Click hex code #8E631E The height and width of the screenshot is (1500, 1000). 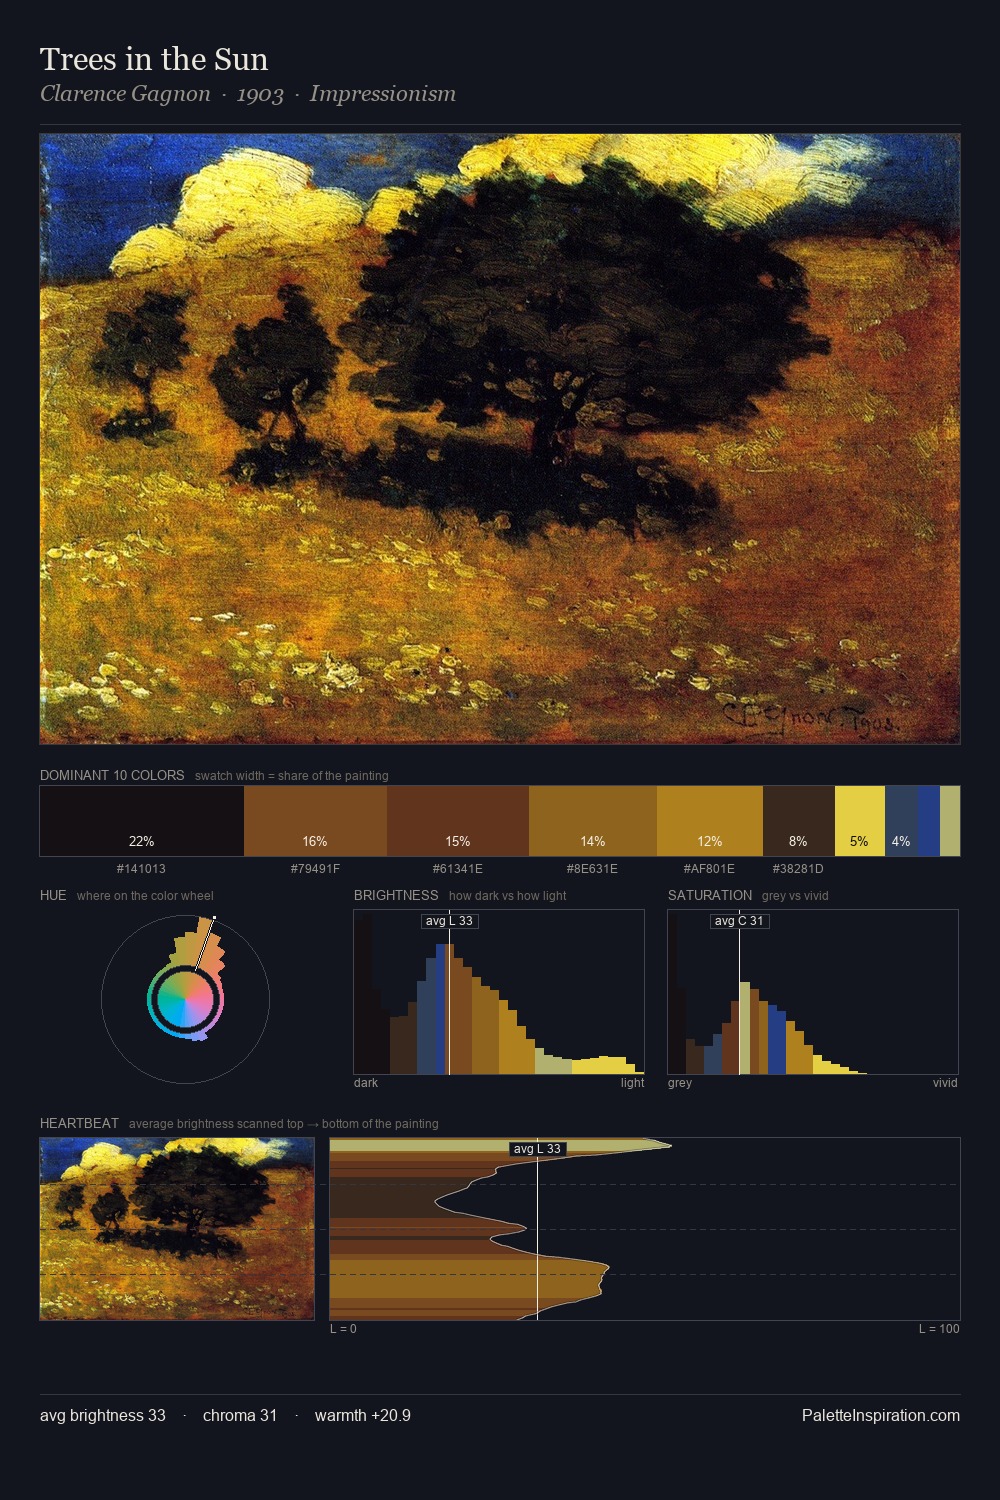coord(592,869)
